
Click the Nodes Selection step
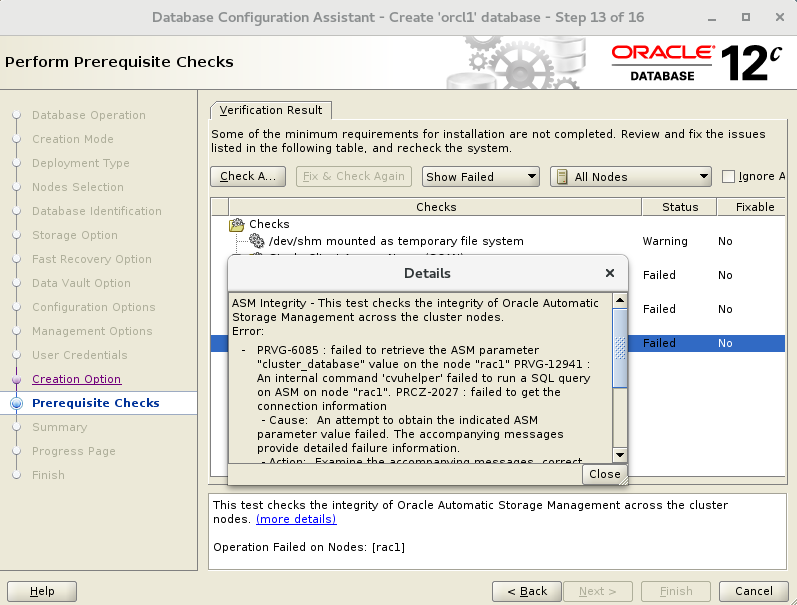(x=78, y=187)
